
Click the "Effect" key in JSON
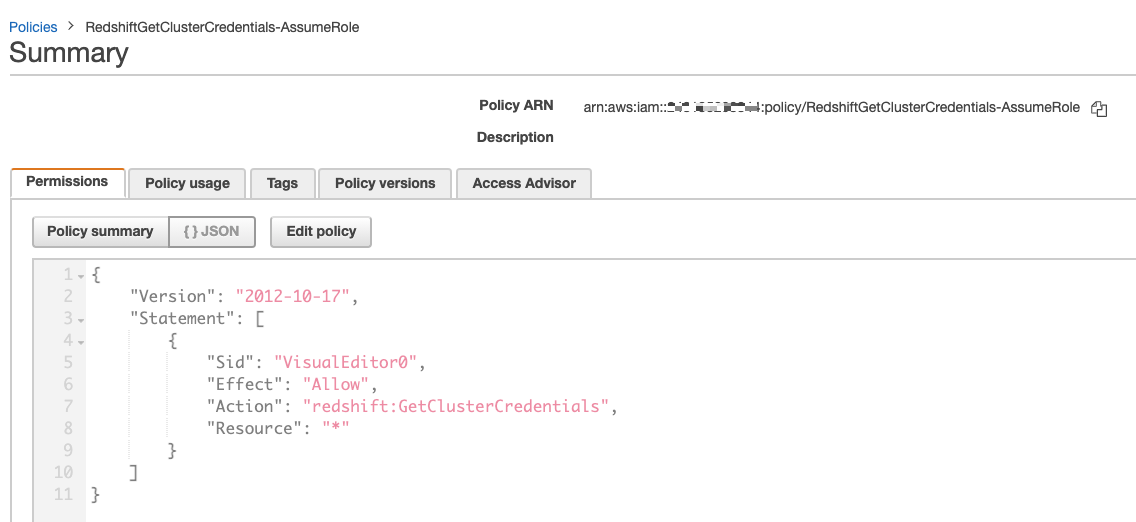pos(245,384)
